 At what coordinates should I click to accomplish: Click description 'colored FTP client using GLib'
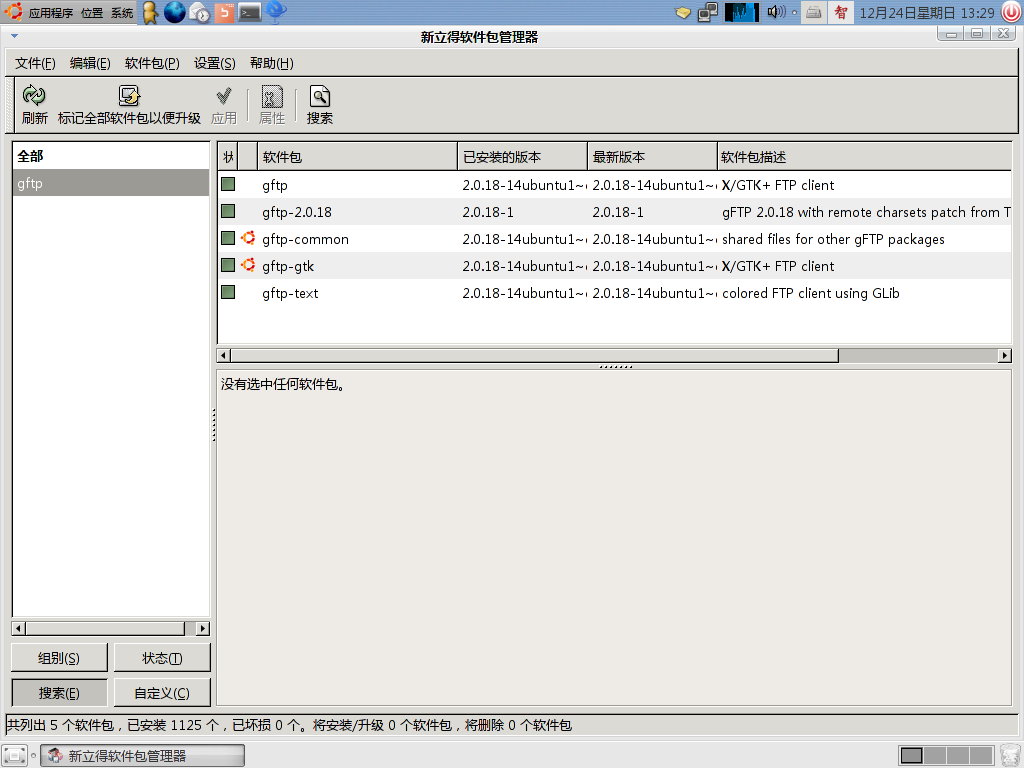point(810,293)
